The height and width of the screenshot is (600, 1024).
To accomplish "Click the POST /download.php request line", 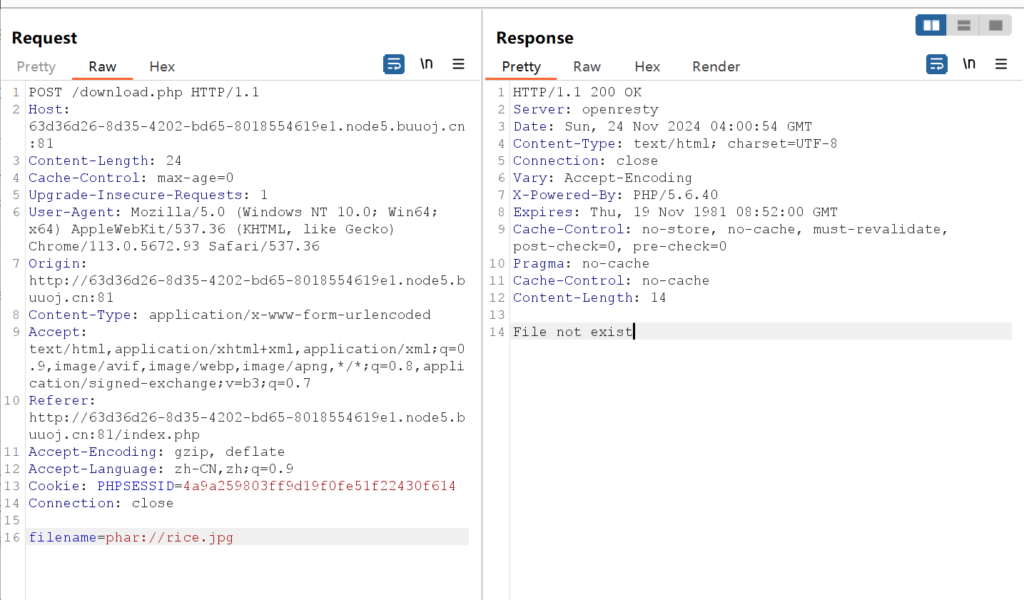I will click(x=144, y=92).
